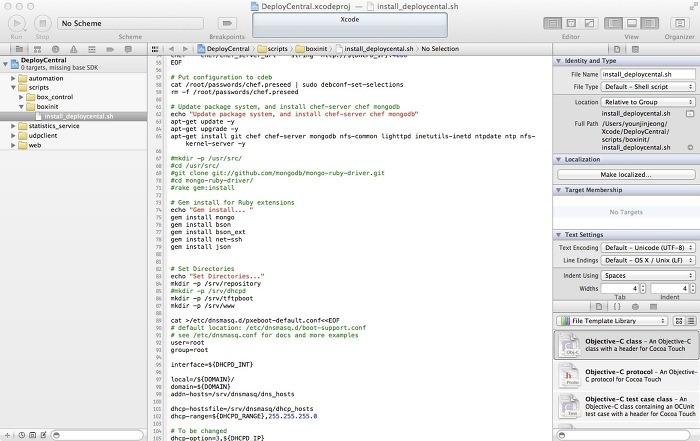700x441 pixels.
Task: Reveal full path in Finder arrow
Action: (x=690, y=147)
